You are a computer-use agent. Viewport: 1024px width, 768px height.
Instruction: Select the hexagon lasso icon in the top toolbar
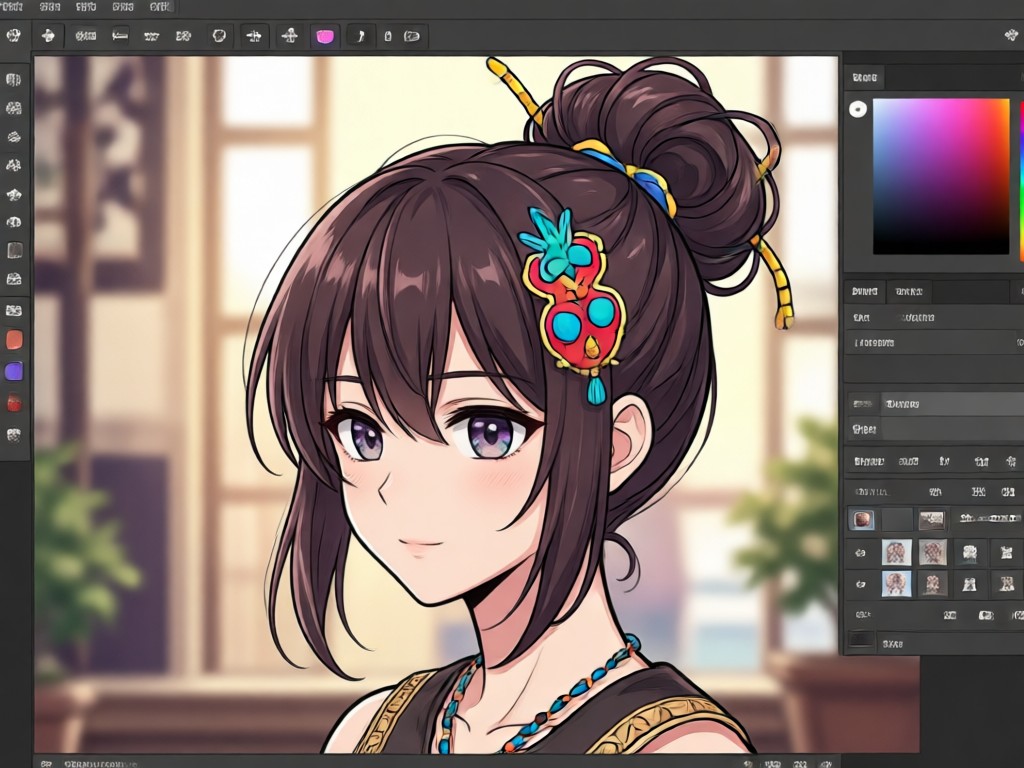point(219,36)
